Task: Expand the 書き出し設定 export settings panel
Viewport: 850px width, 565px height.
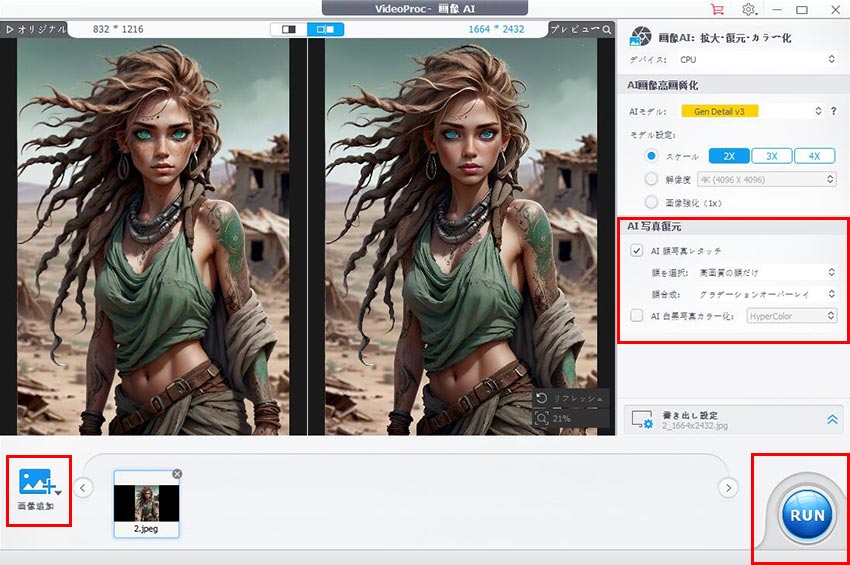Action: click(x=831, y=420)
